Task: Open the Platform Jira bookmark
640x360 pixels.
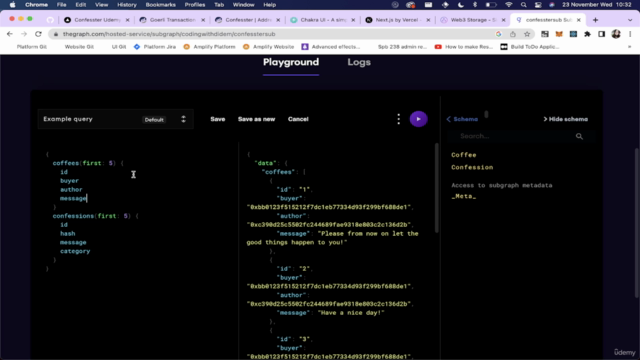Action: 155,47
